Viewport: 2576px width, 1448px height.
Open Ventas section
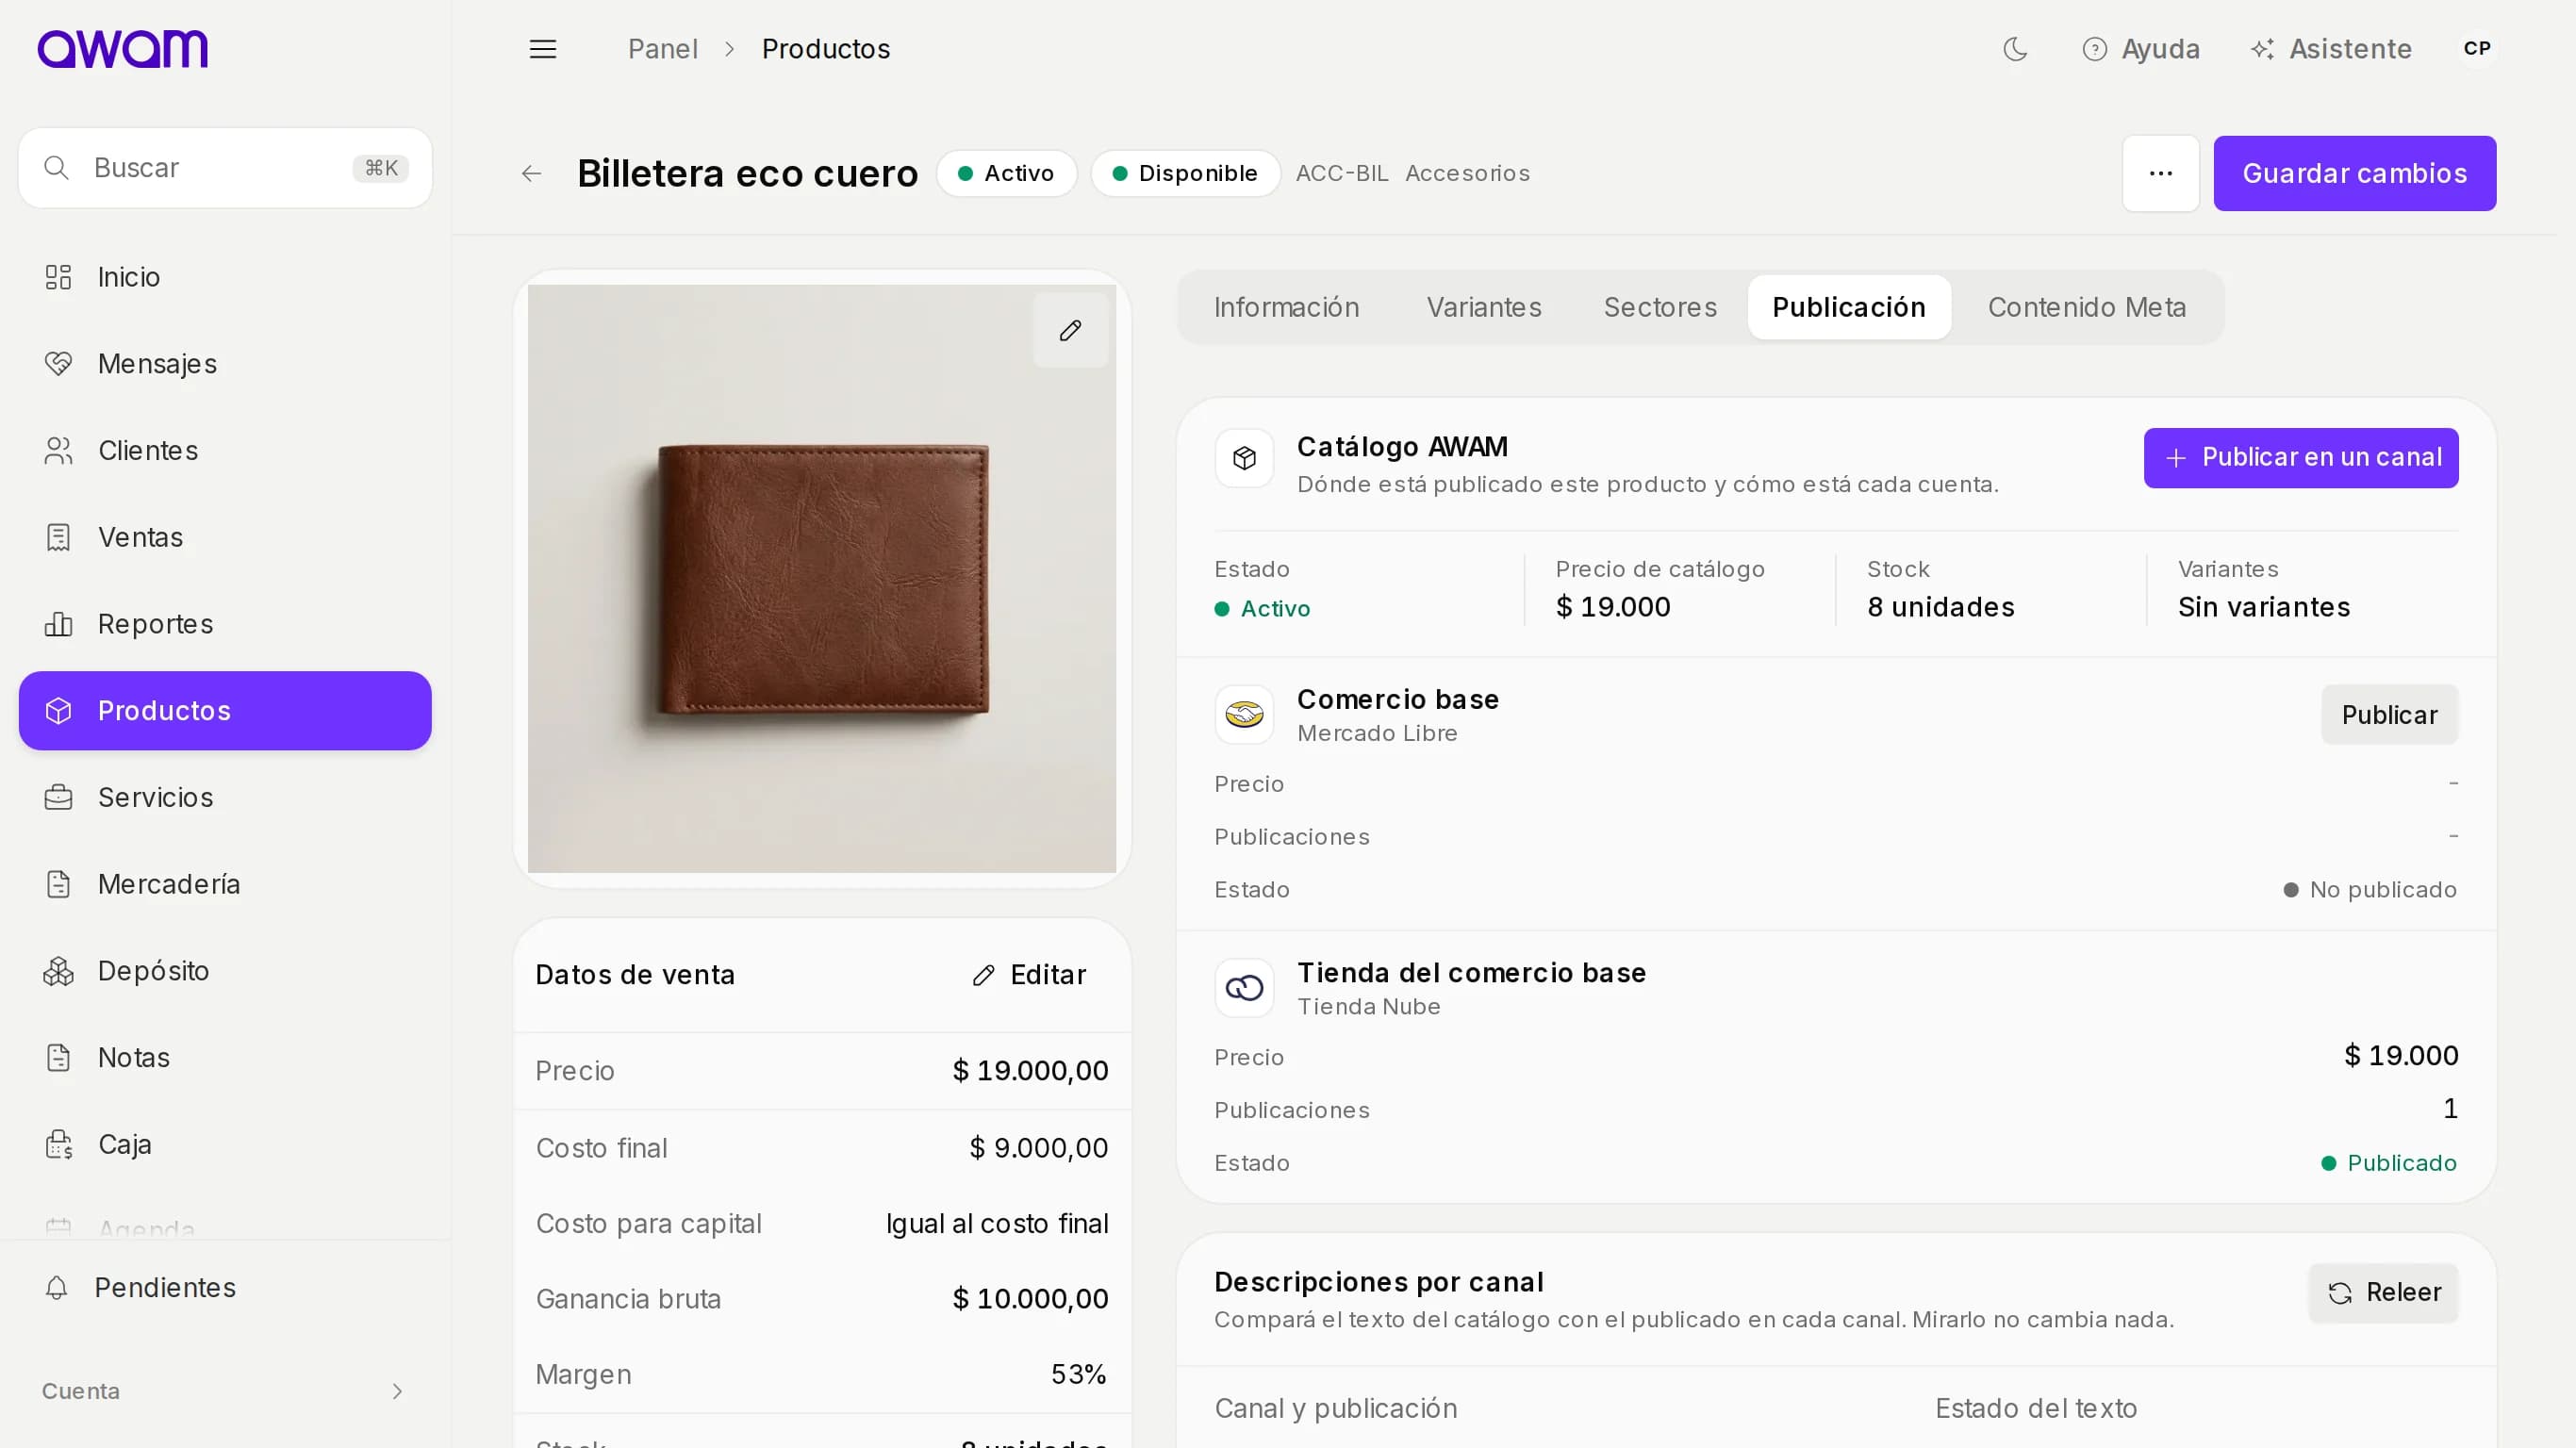[x=225, y=537]
